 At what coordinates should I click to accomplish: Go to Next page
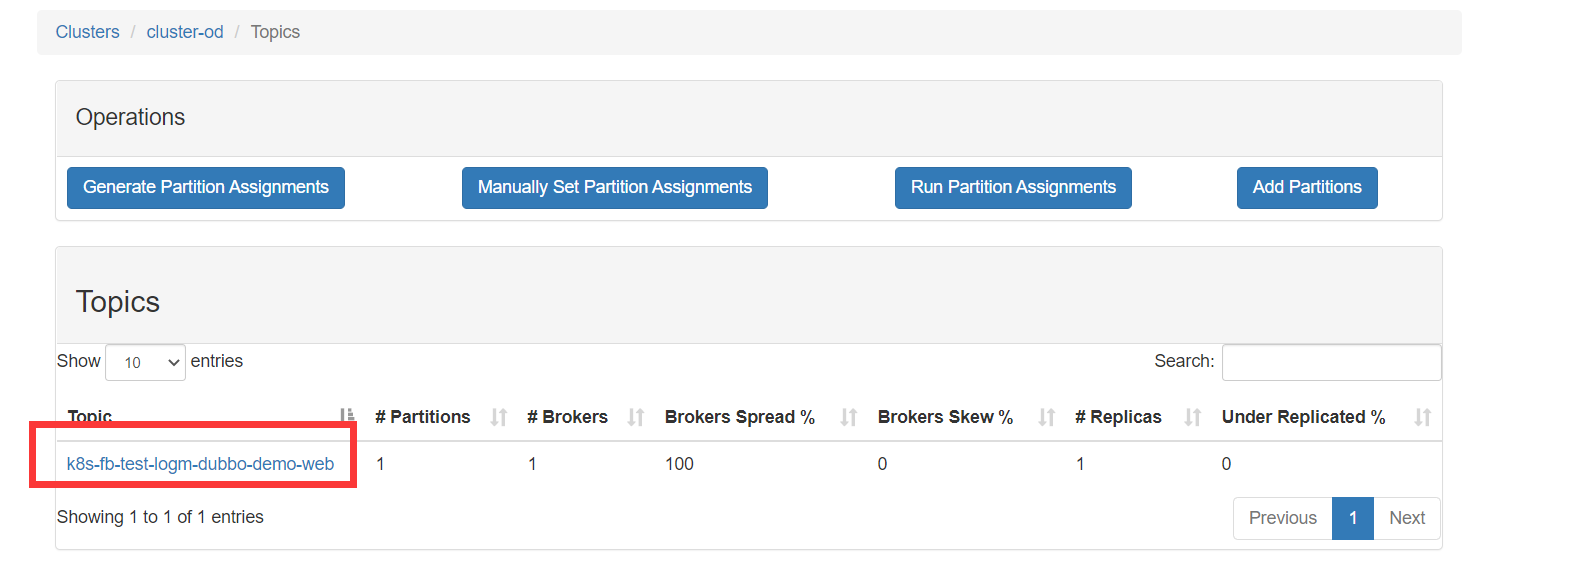pos(1407,518)
